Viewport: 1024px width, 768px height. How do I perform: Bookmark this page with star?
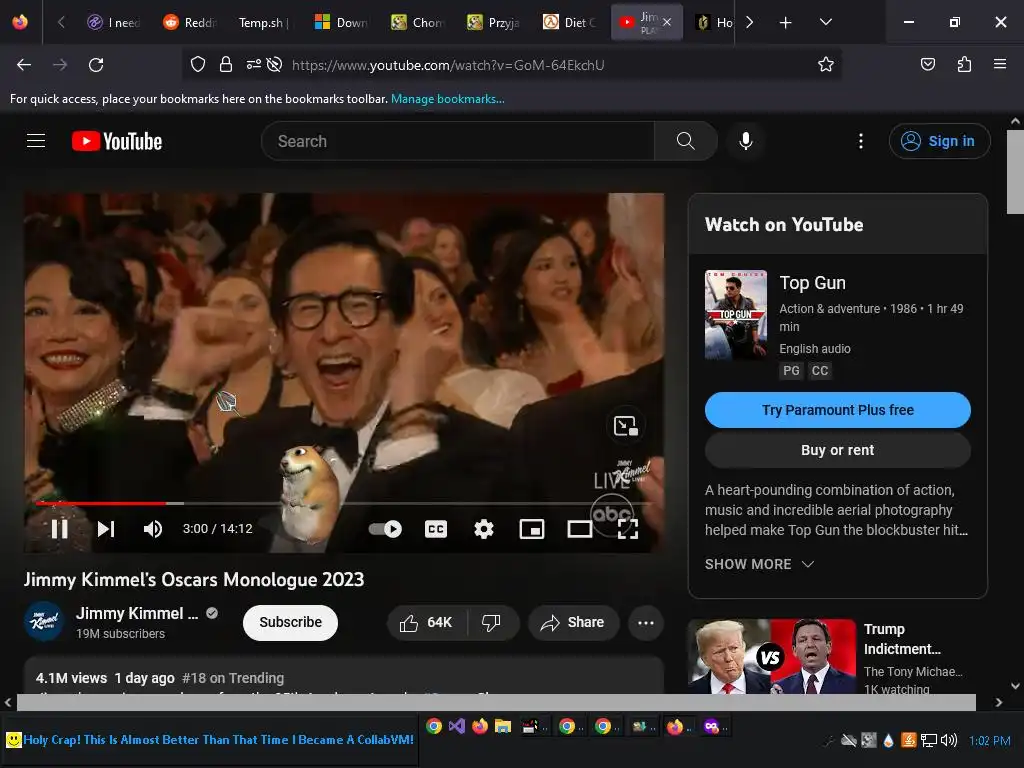point(825,64)
